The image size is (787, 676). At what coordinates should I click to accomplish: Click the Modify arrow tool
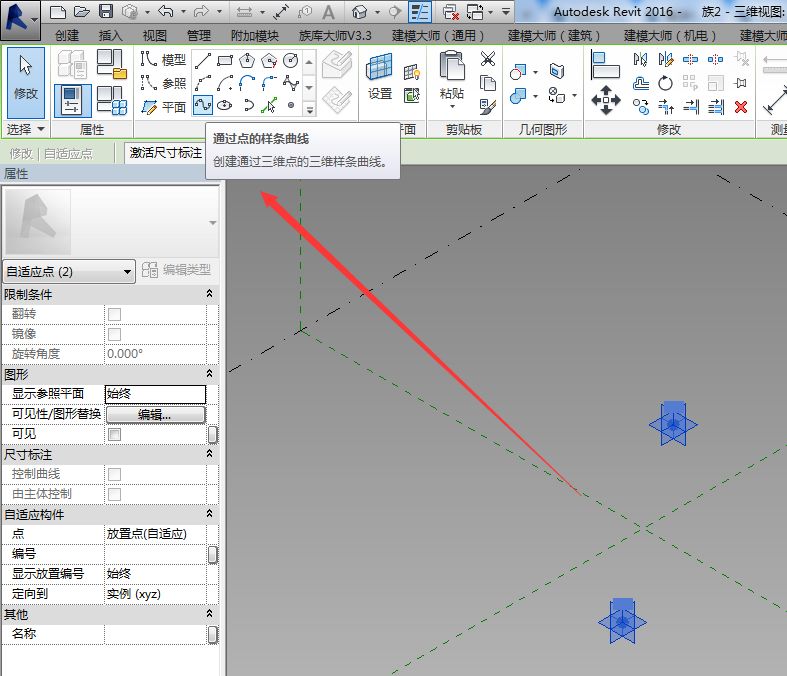(x=26, y=81)
